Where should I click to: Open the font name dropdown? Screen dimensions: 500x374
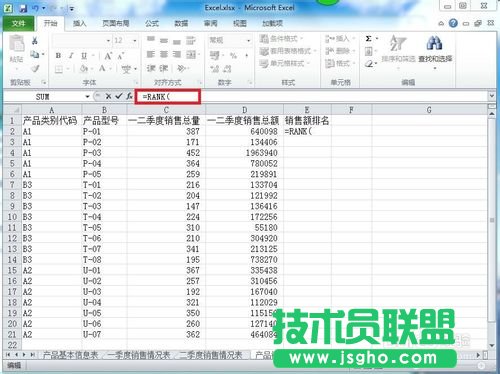pos(108,41)
